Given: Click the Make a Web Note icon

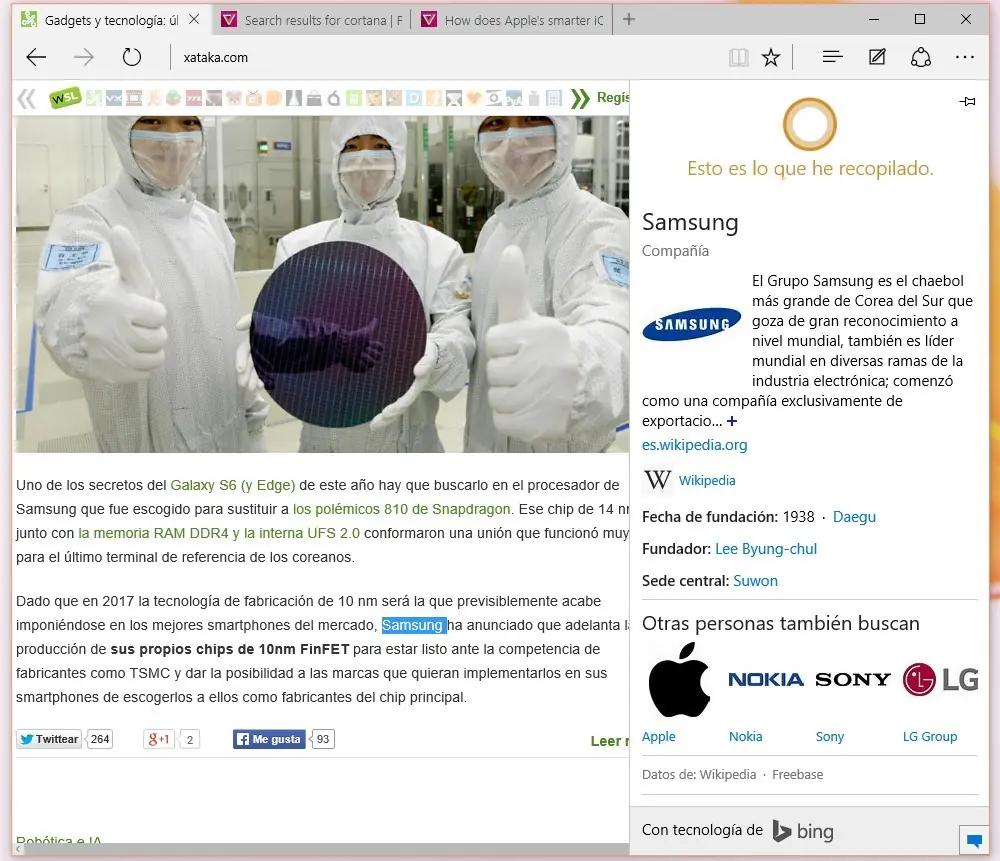Looking at the screenshot, I should (877, 58).
